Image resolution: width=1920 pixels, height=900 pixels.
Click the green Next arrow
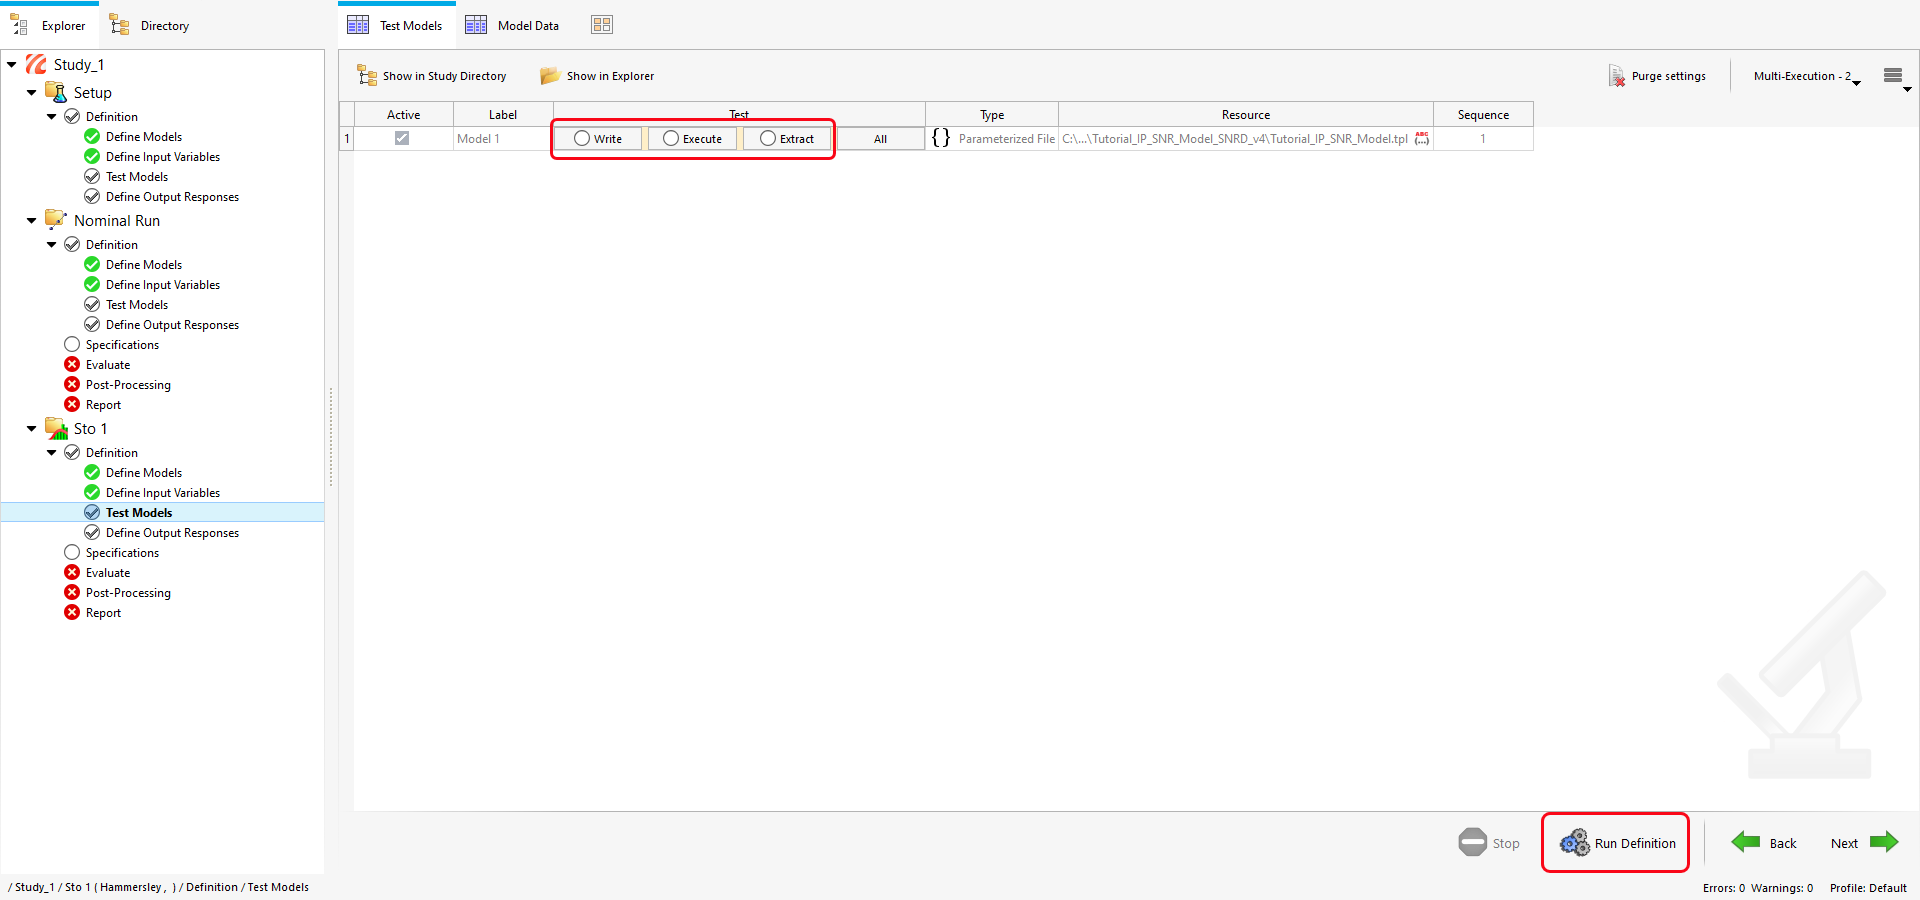tap(1884, 842)
